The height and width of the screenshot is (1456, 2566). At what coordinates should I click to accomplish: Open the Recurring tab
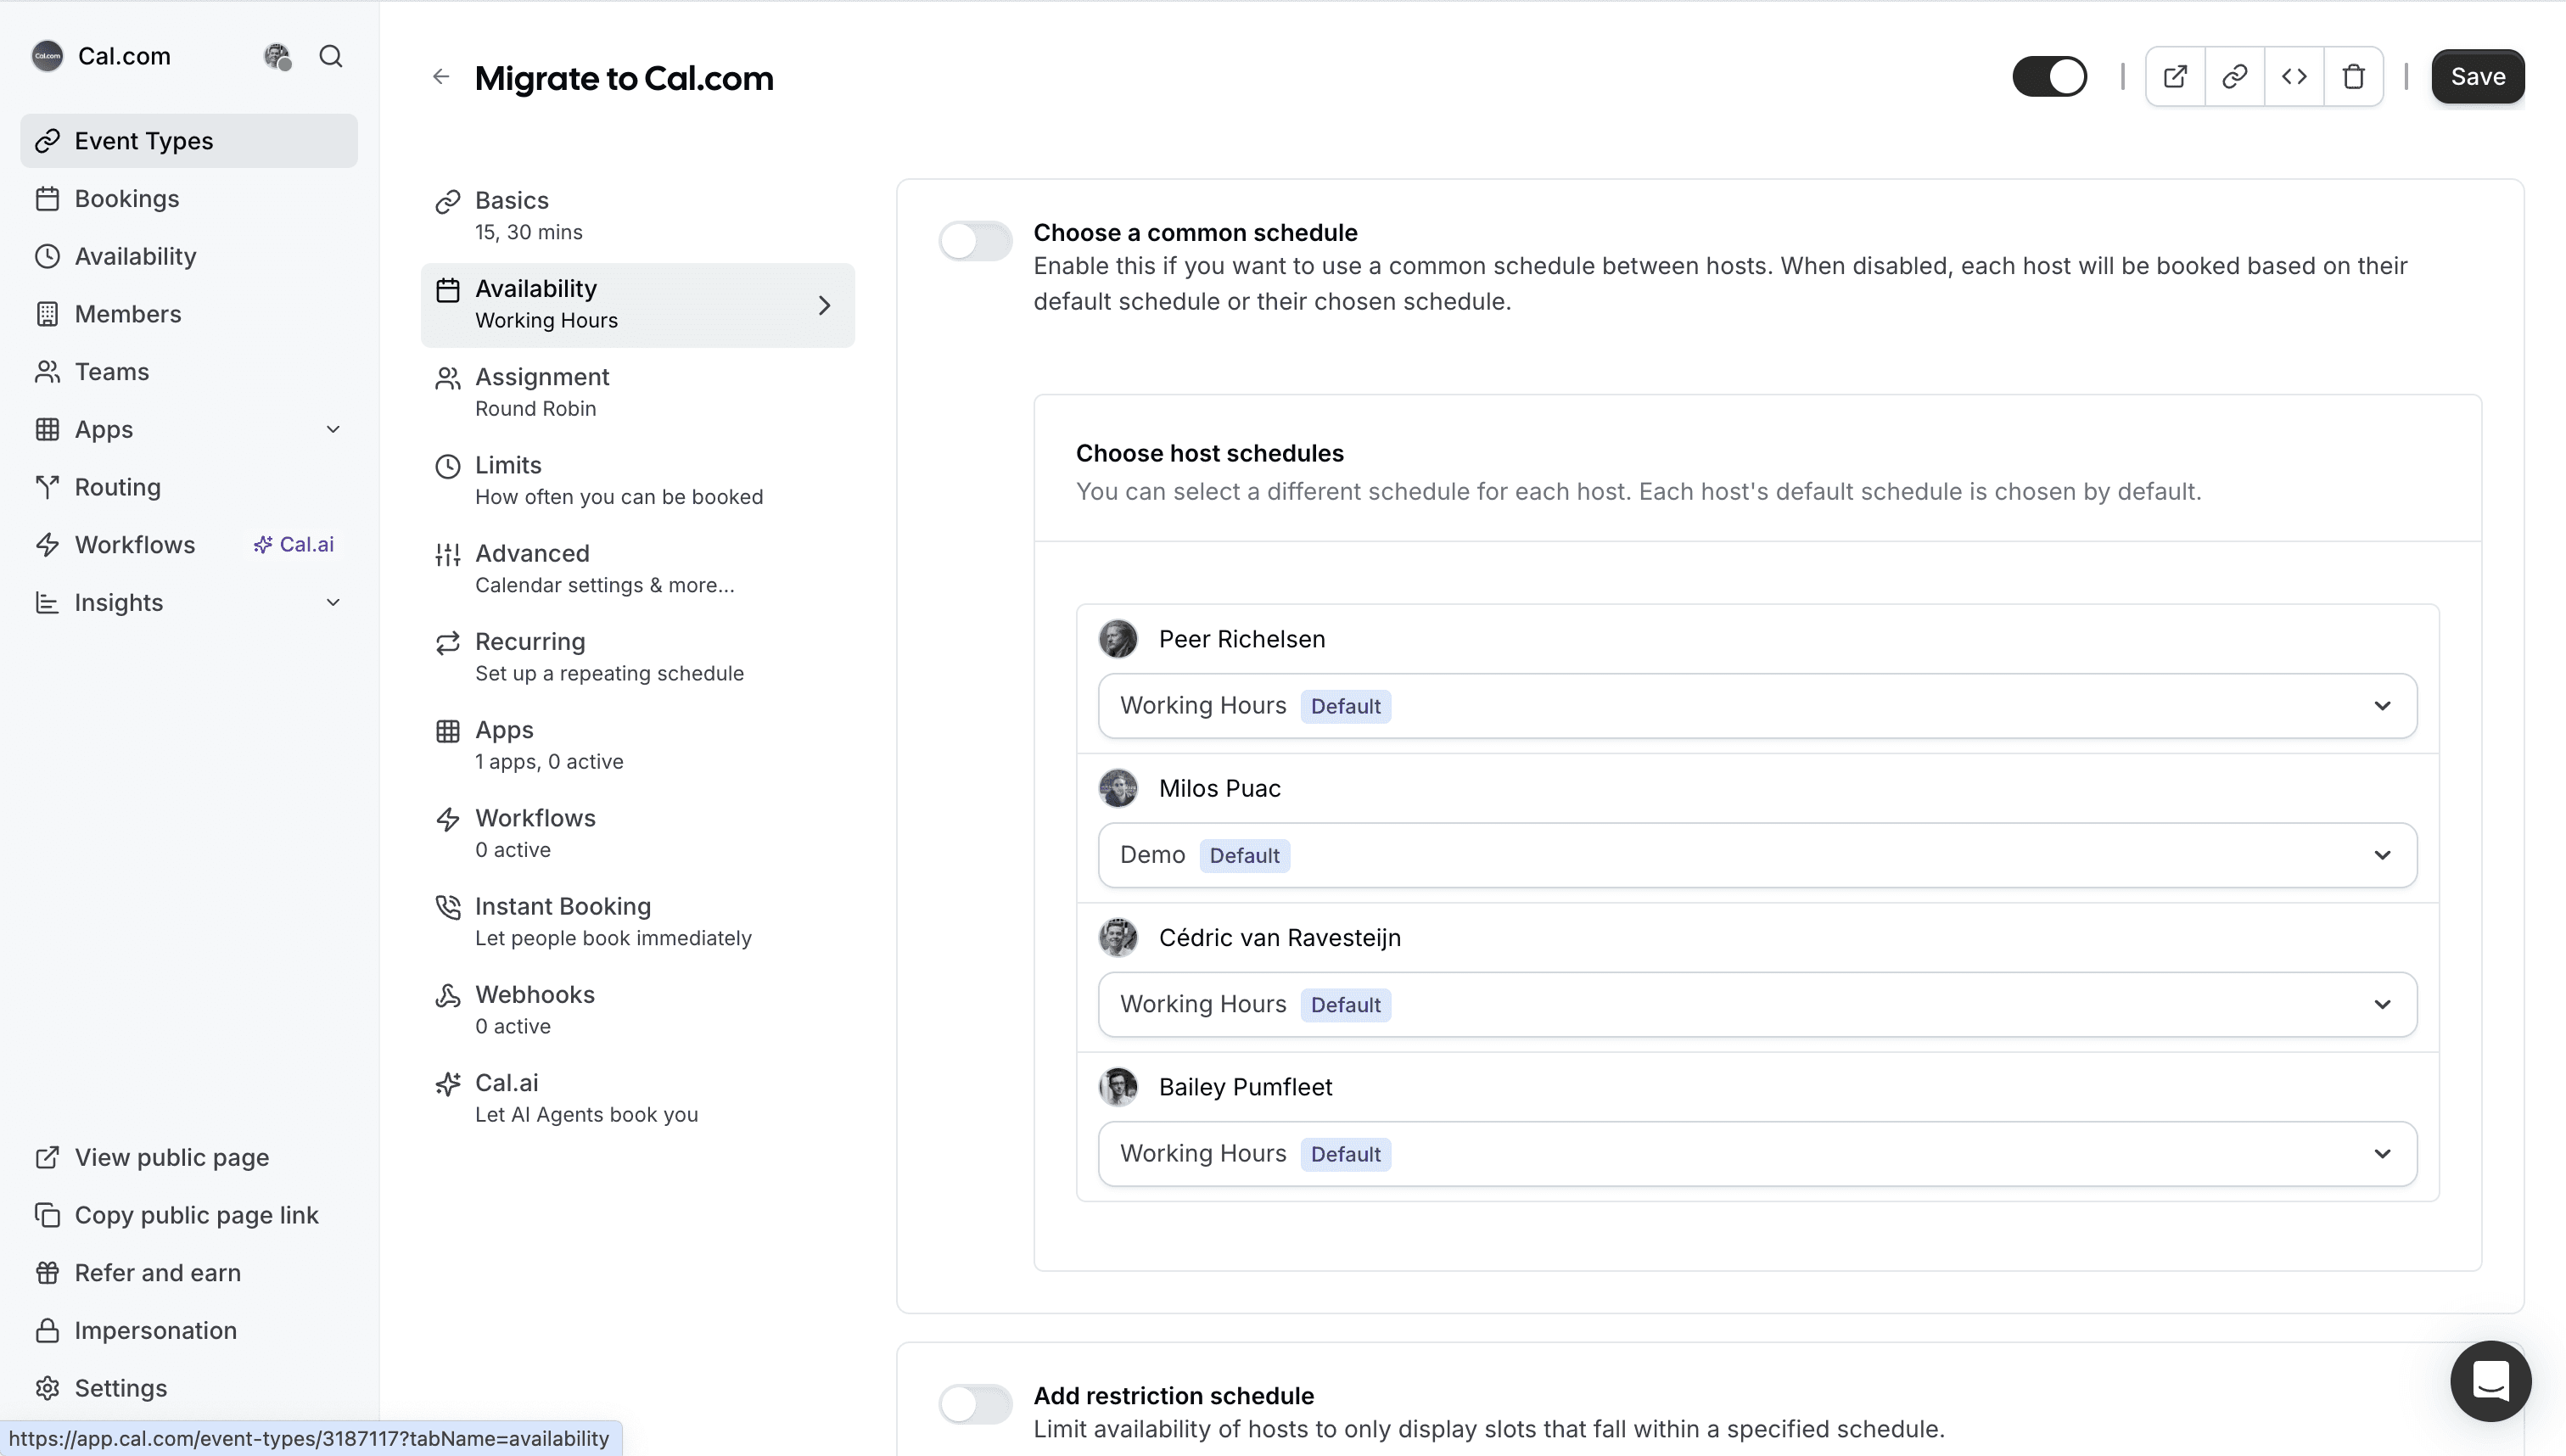[638, 657]
